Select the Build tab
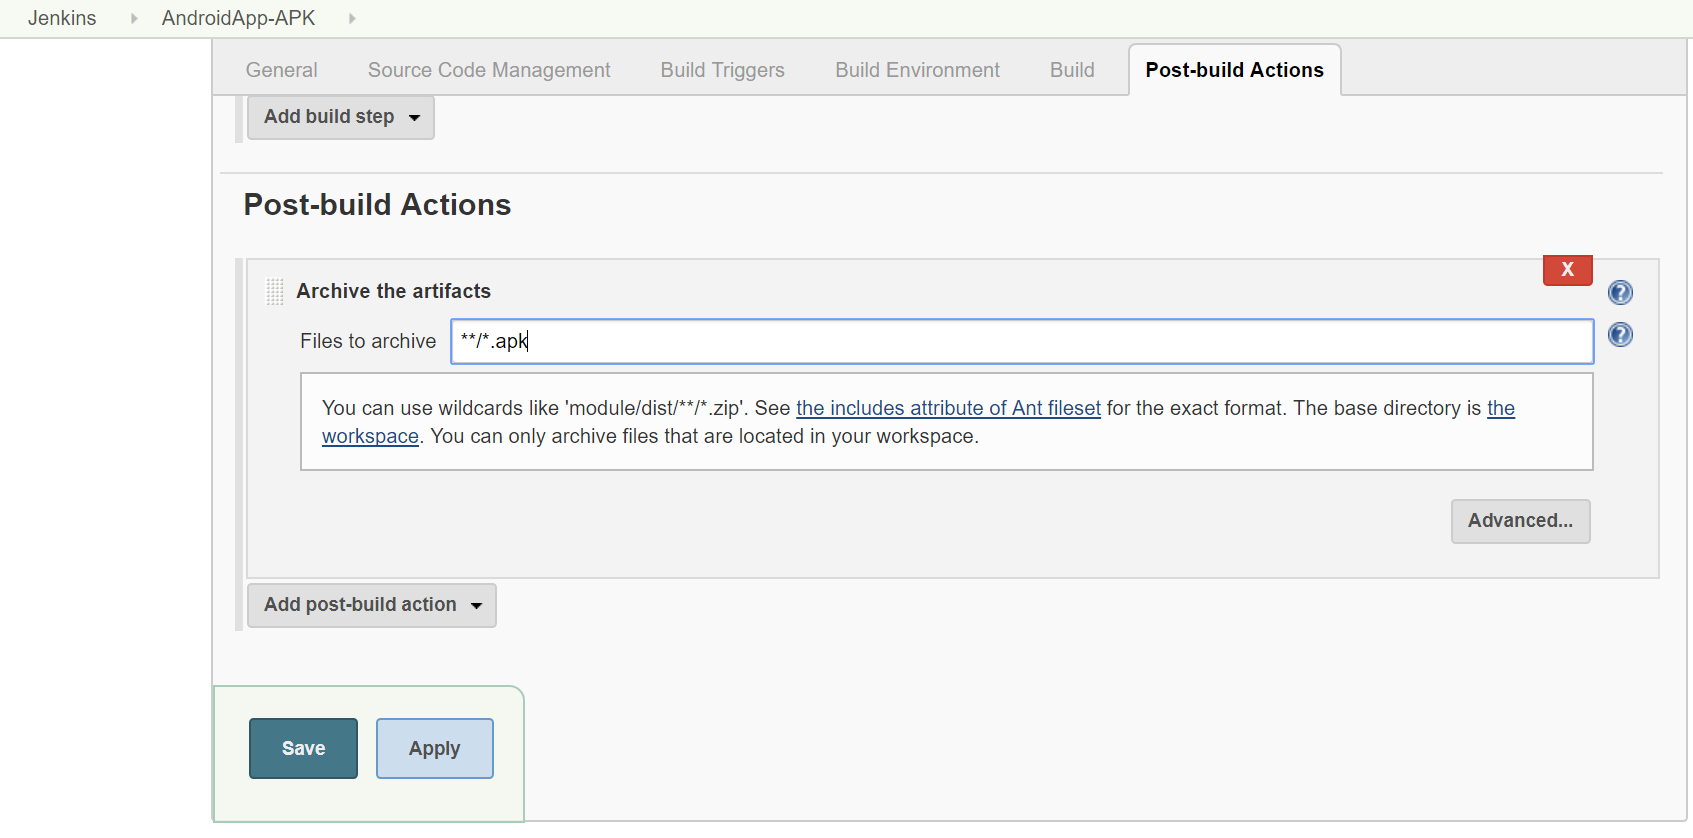The width and height of the screenshot is (1693, 838). pyautogui.click(x=1072, y=70)
